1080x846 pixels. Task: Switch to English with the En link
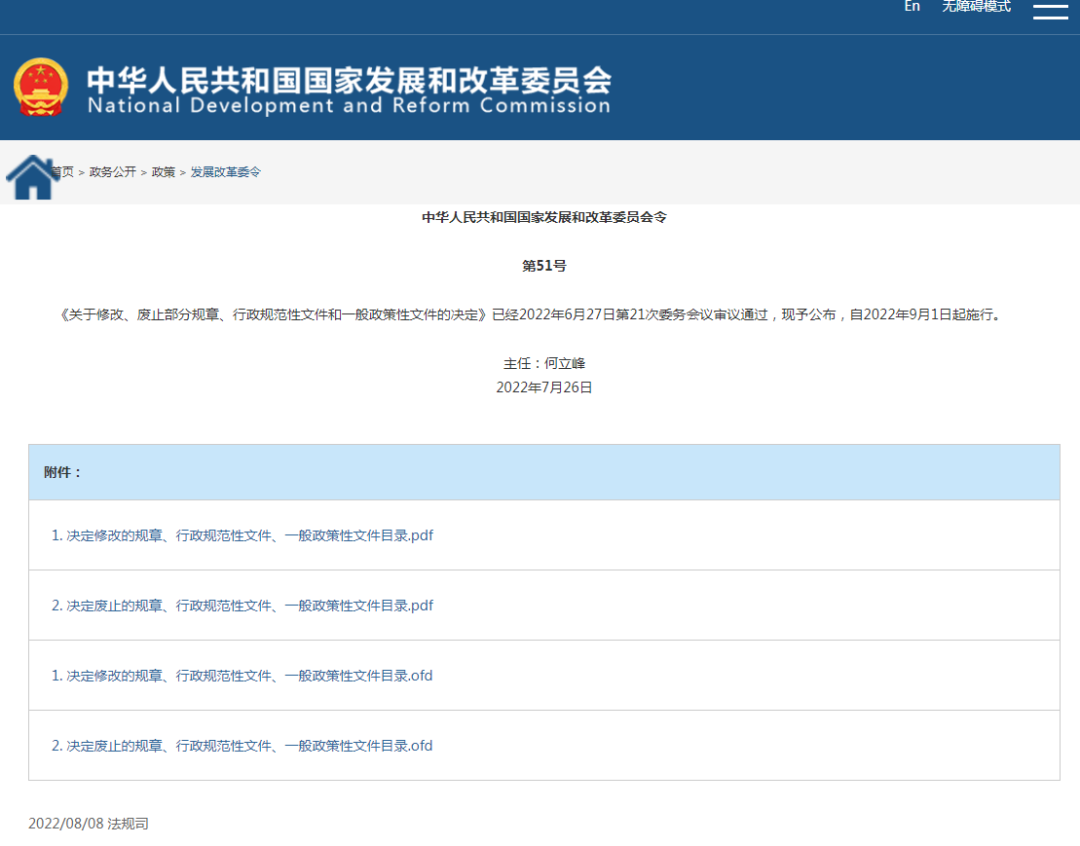pyautogui.click(x=911, y=7)
